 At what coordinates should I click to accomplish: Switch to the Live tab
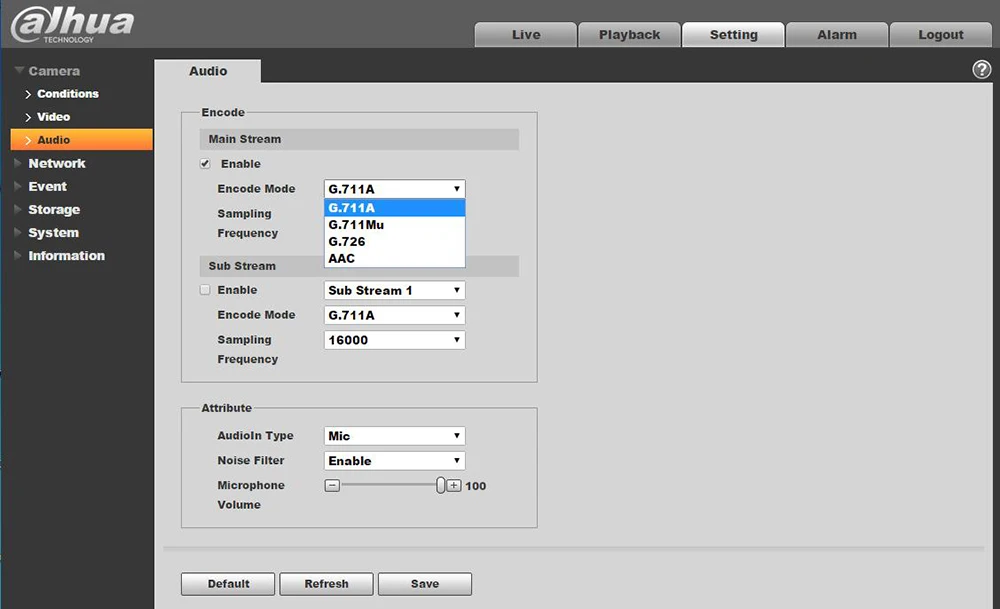[526, 34]
